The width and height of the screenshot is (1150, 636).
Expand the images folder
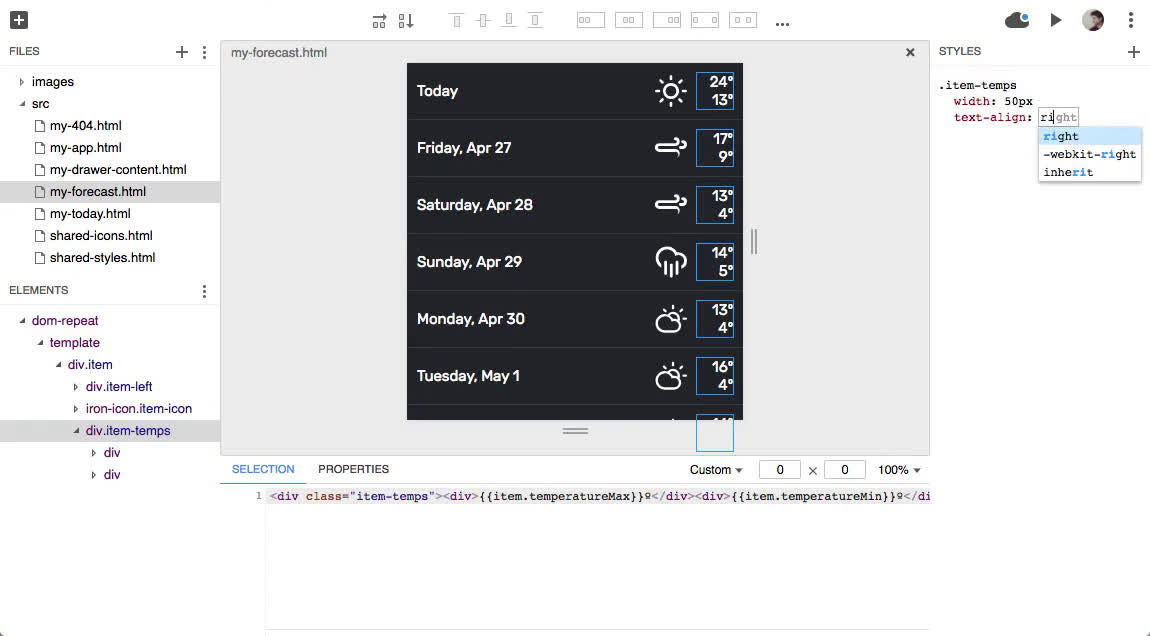(22, 82)
